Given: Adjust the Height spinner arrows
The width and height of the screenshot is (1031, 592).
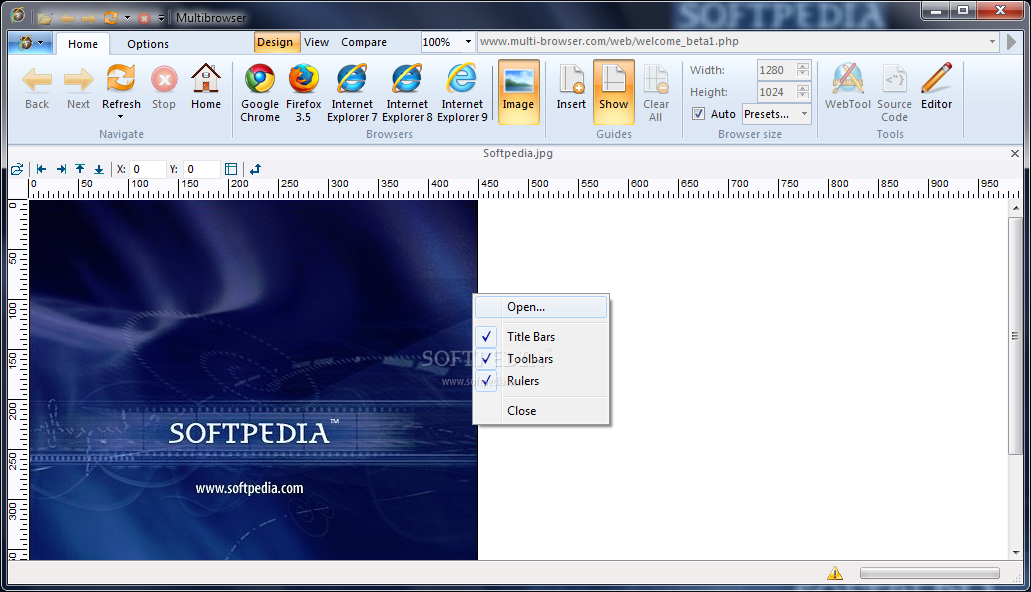Looking at the screenshot, I should point(803,92).
